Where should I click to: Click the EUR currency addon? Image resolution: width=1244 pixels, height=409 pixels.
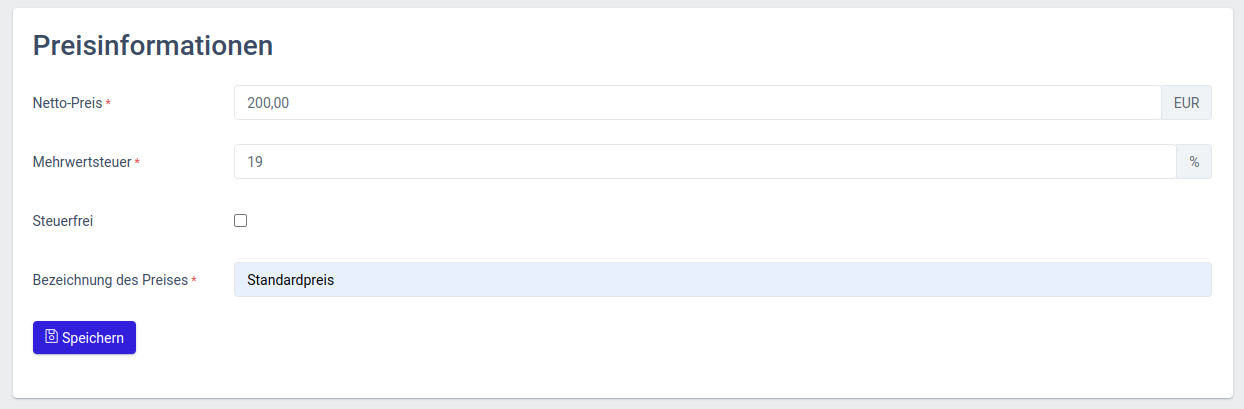tap(1186, 102)
